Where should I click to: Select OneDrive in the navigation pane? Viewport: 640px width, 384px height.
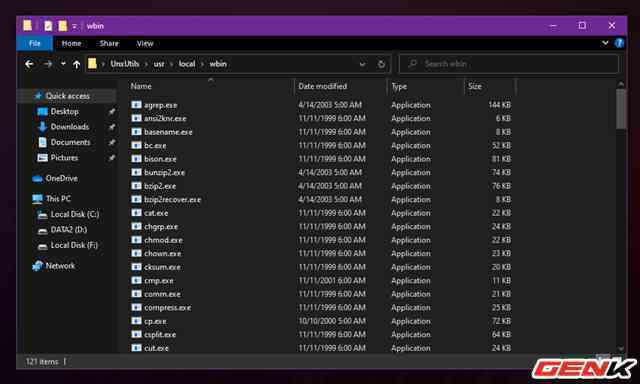61,178
